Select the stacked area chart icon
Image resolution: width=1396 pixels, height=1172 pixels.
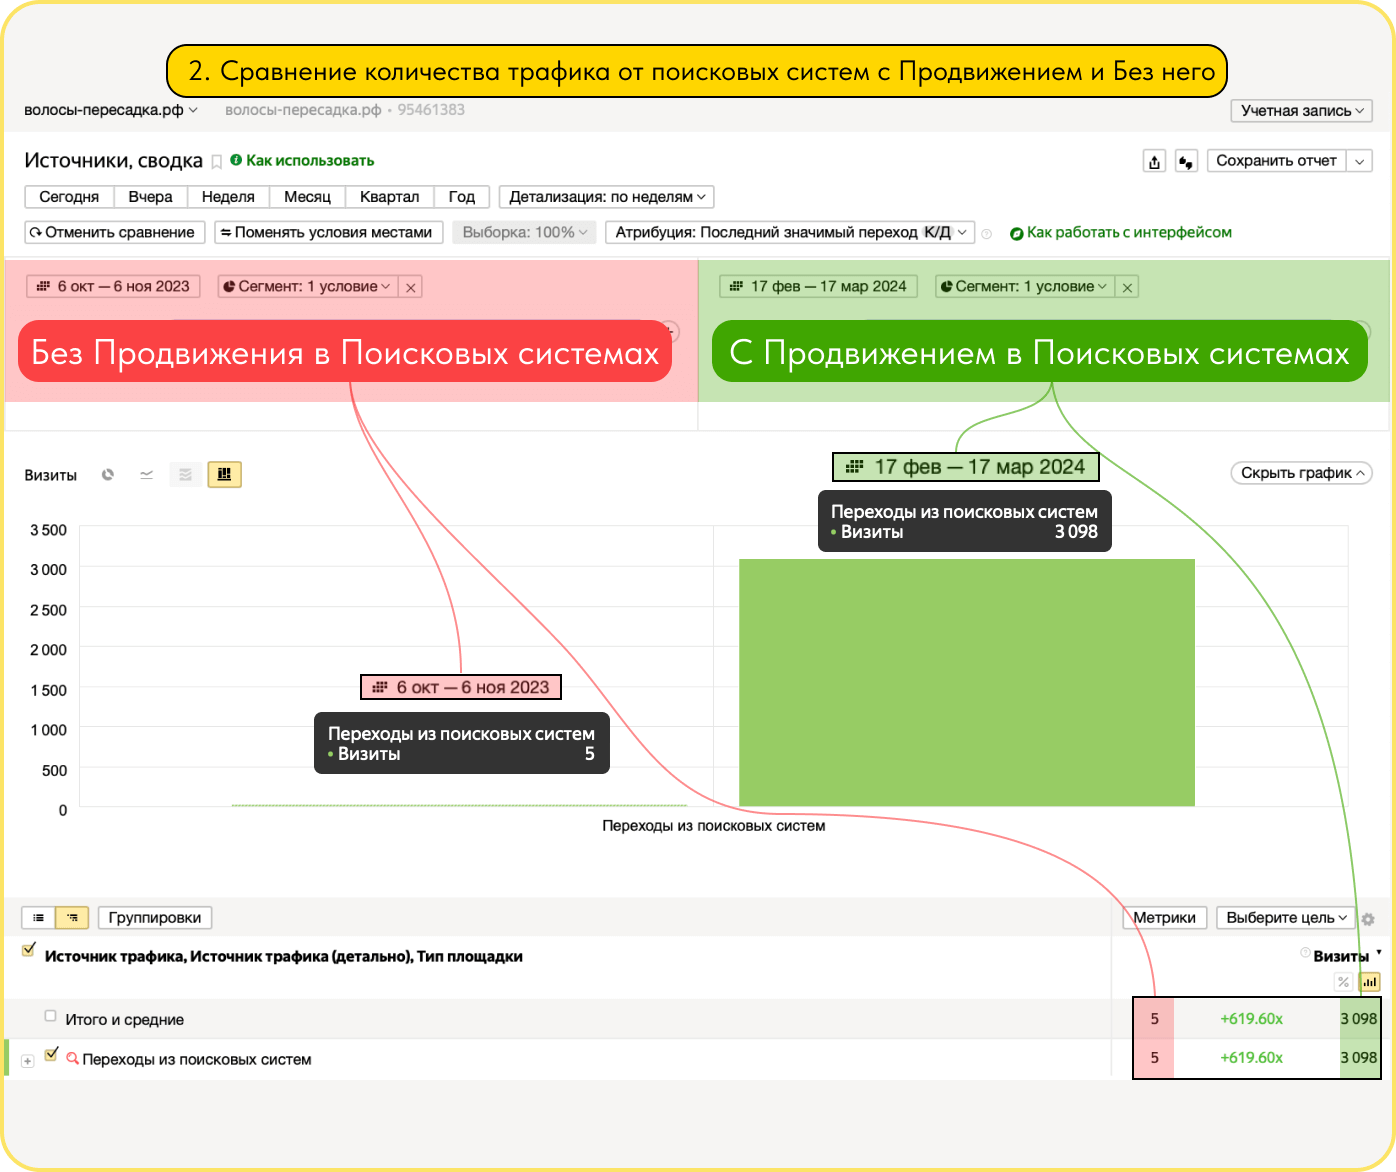(185, 475)
